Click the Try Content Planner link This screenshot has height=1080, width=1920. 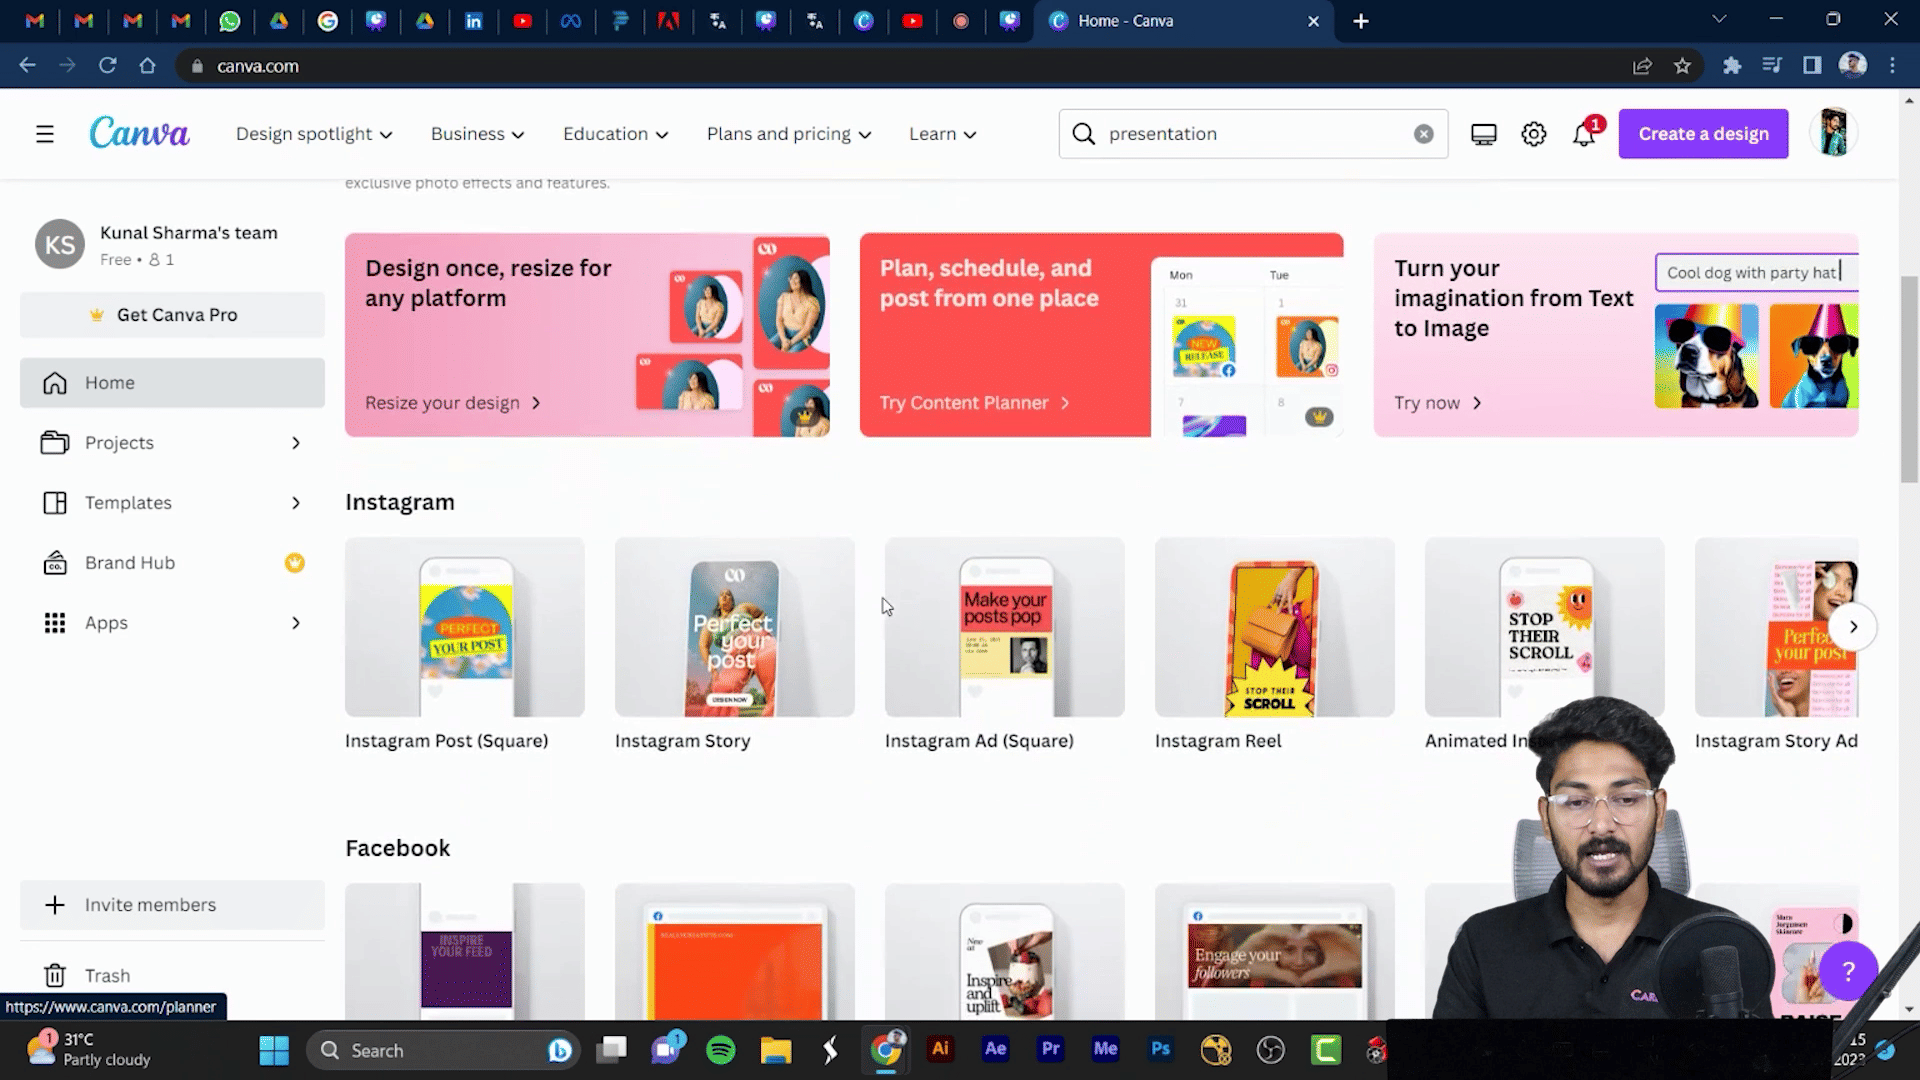(x=973, y=403)
